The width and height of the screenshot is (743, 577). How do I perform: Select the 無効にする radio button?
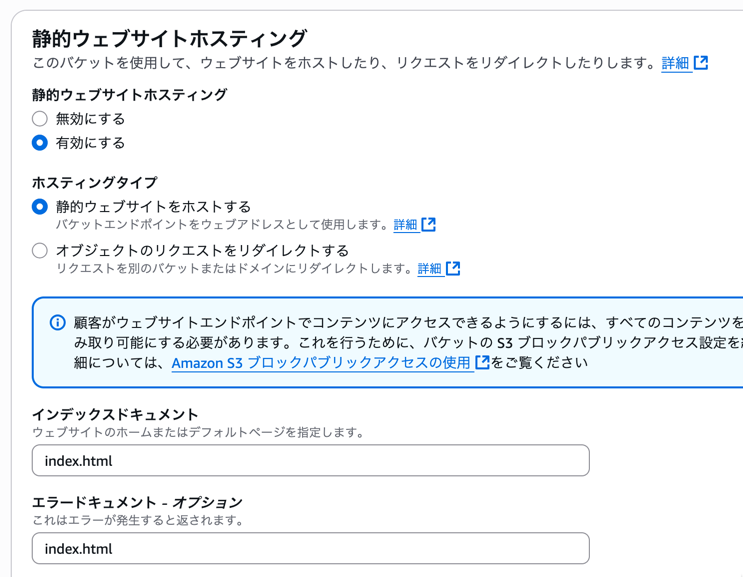pos(40,119)
